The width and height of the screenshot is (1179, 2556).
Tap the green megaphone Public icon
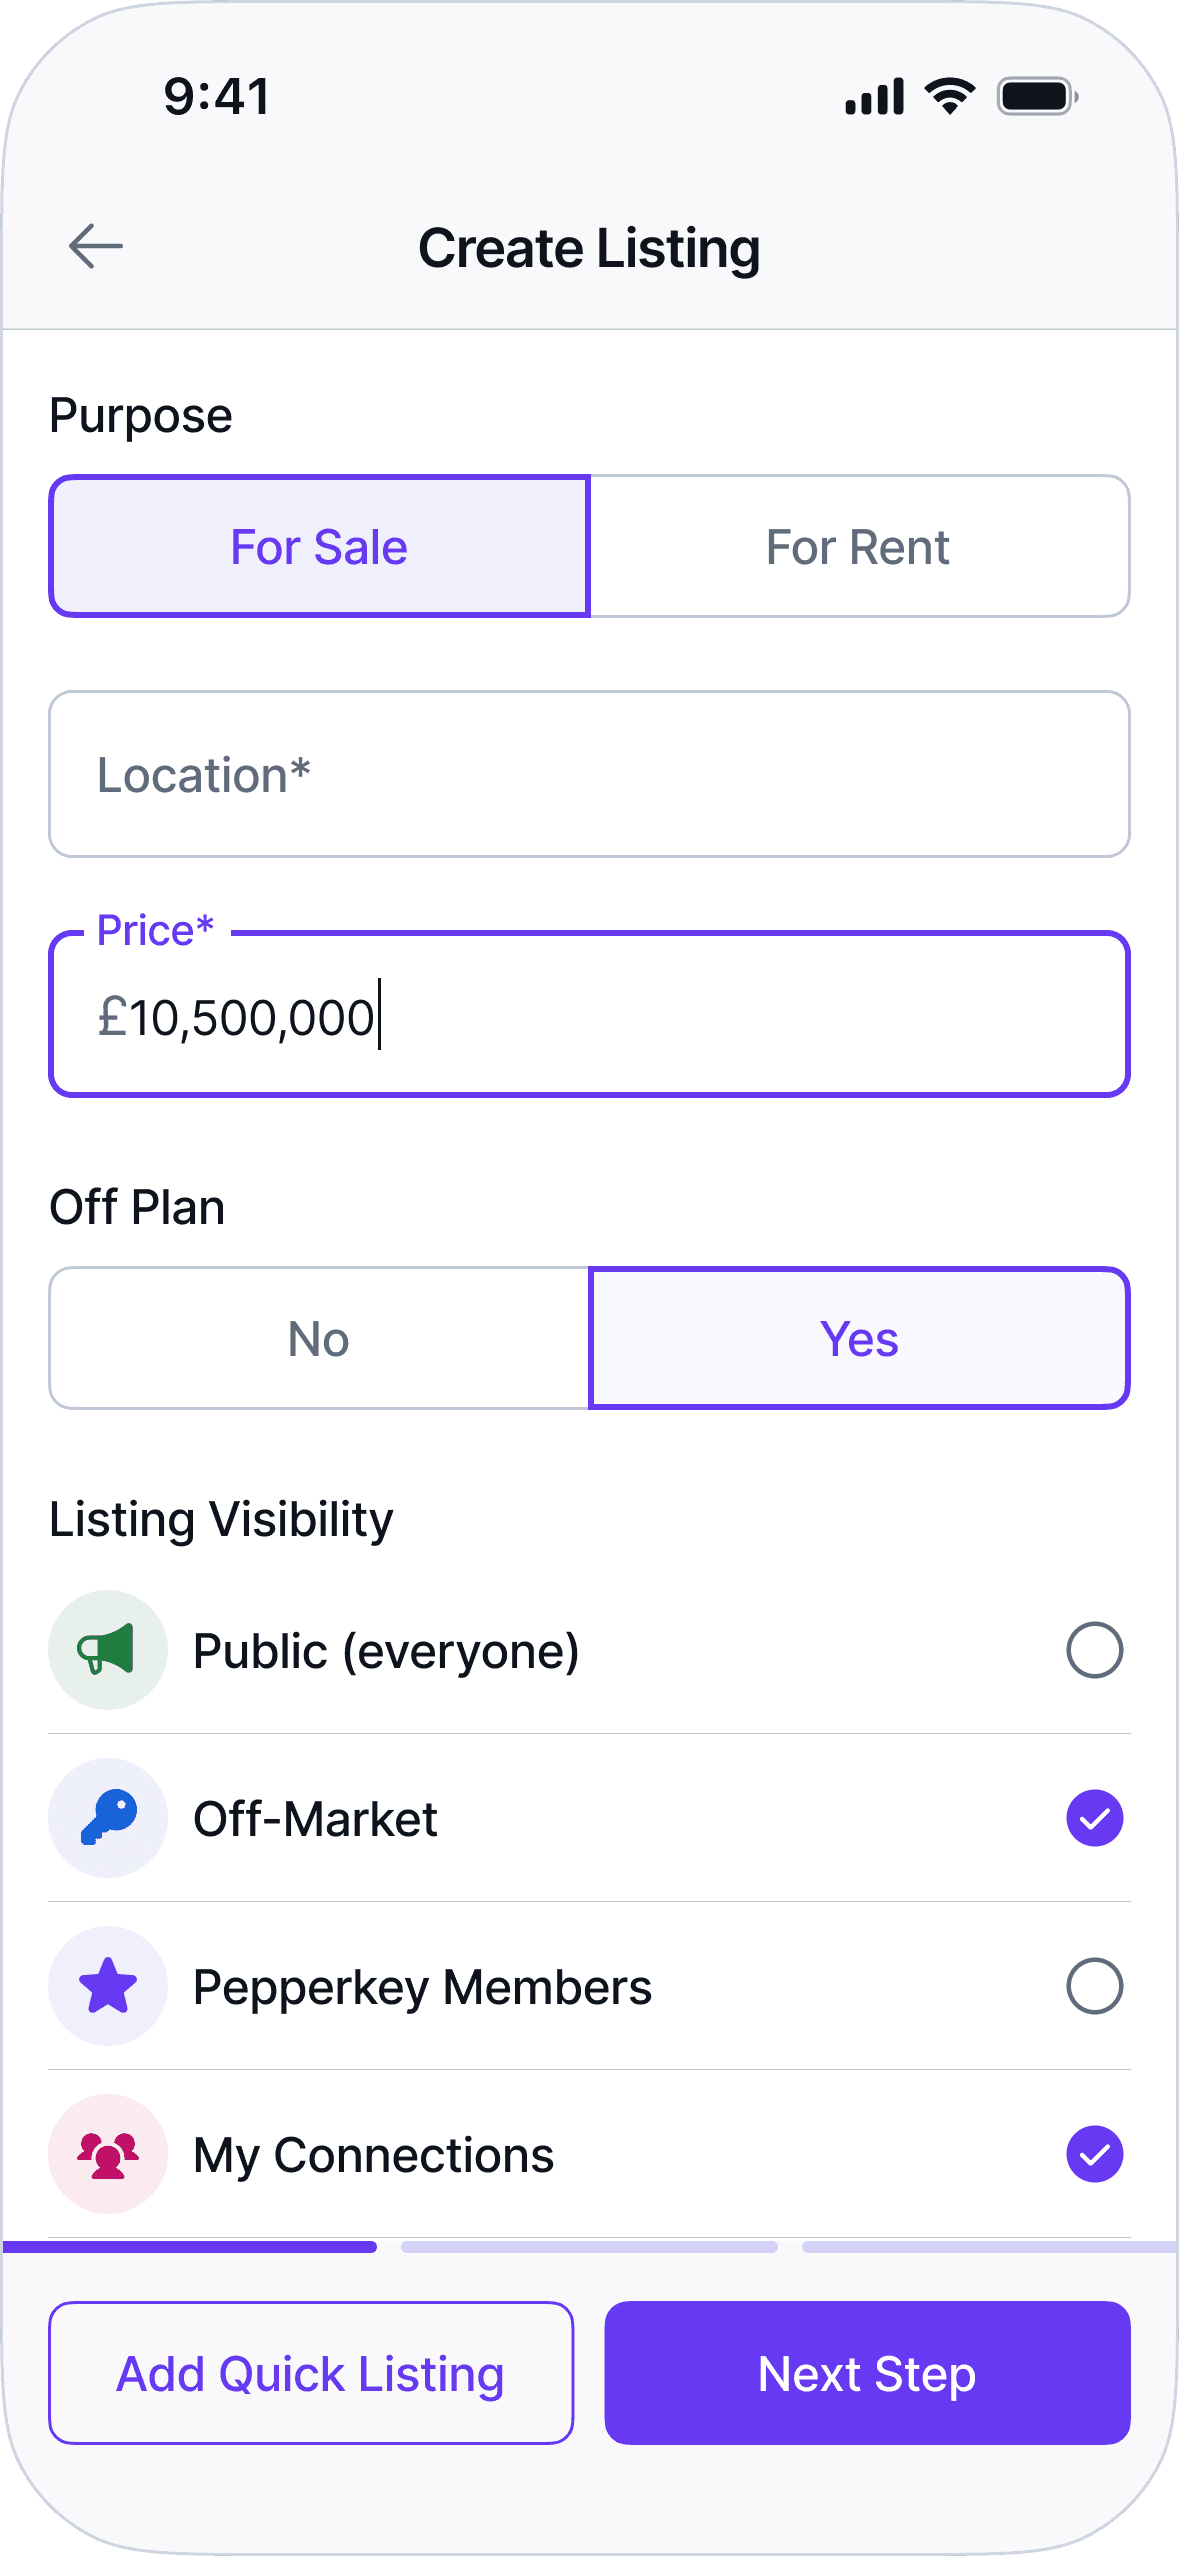(x=108, y=1650)
